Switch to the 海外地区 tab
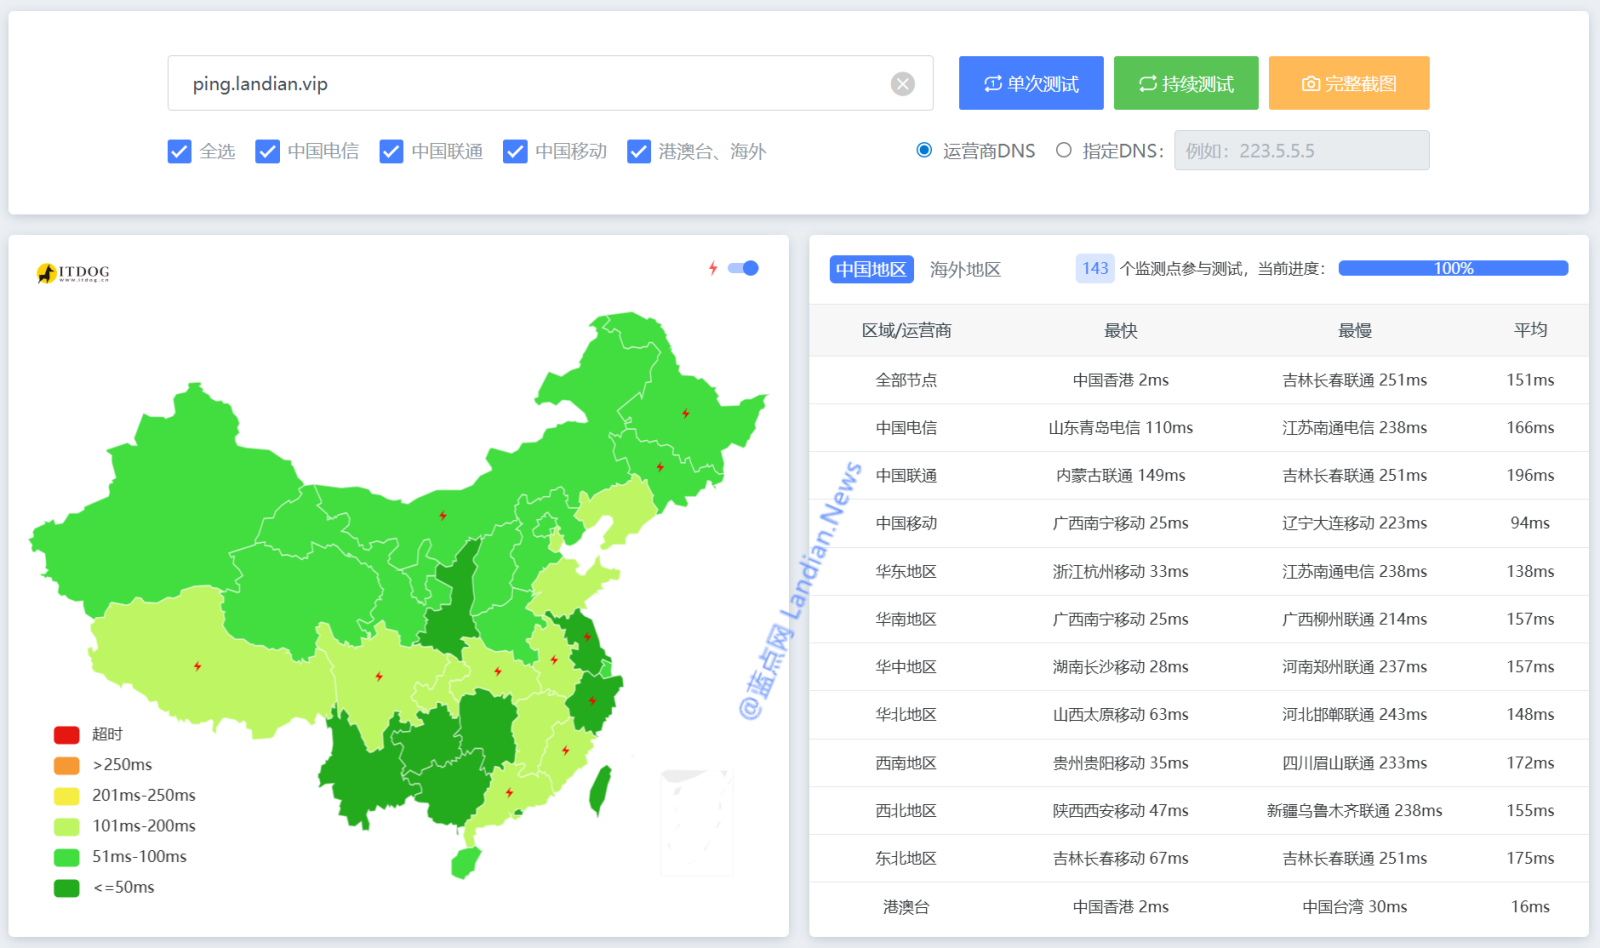This screenshot has height=948, width=1600. (964, 270)
